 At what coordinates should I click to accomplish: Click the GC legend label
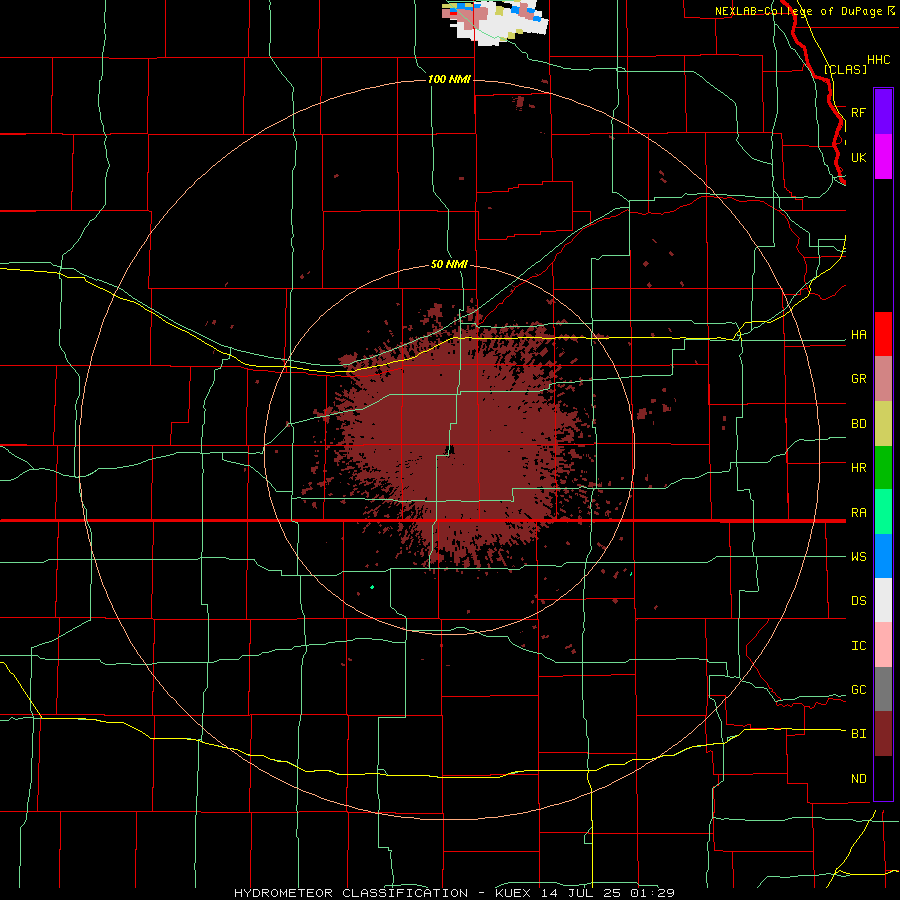click(858, 690)
